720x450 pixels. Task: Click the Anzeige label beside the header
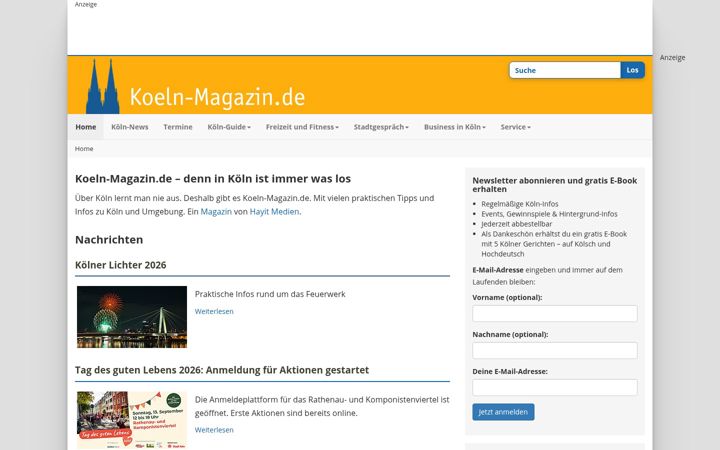tap(672, 57)
